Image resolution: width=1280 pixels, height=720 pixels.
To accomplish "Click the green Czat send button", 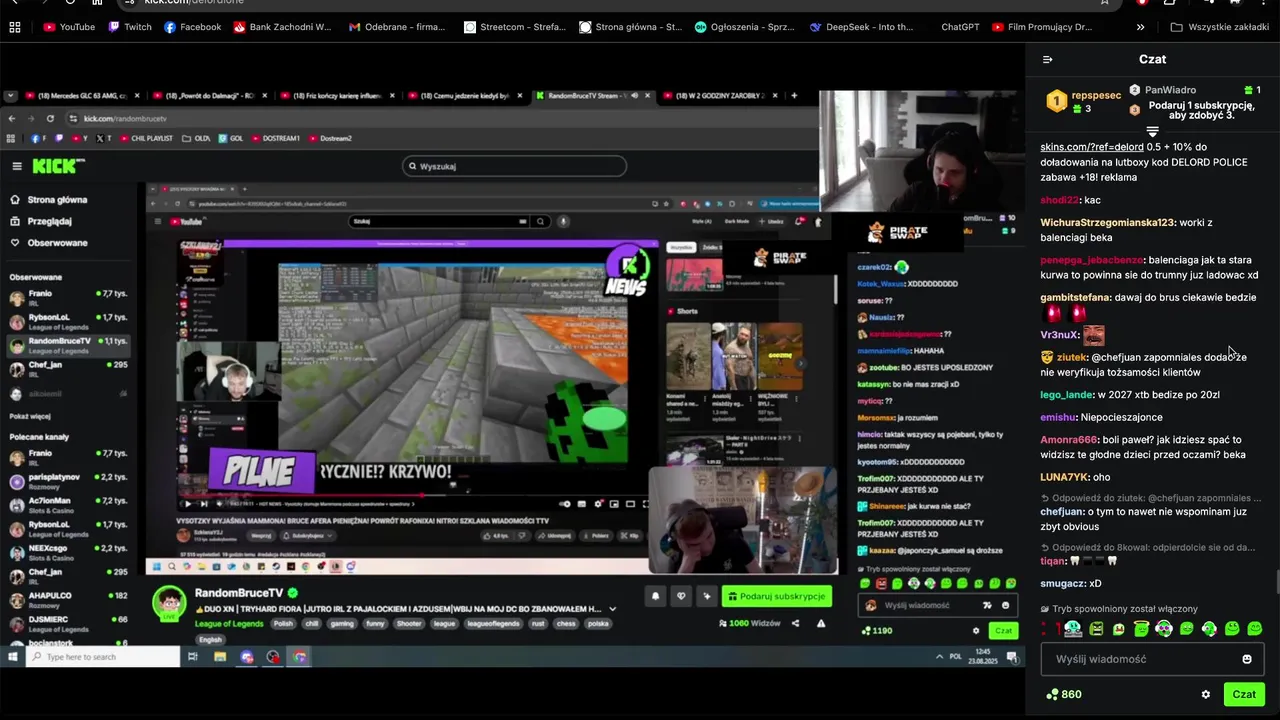I will coord(1244,694).
